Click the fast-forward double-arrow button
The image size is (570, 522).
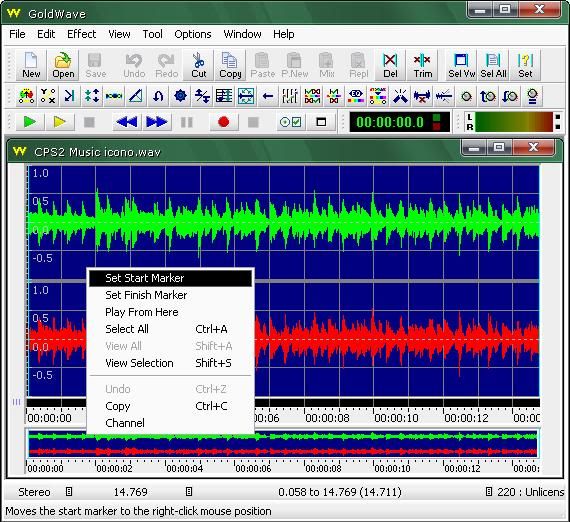click(x=156, y=122)
